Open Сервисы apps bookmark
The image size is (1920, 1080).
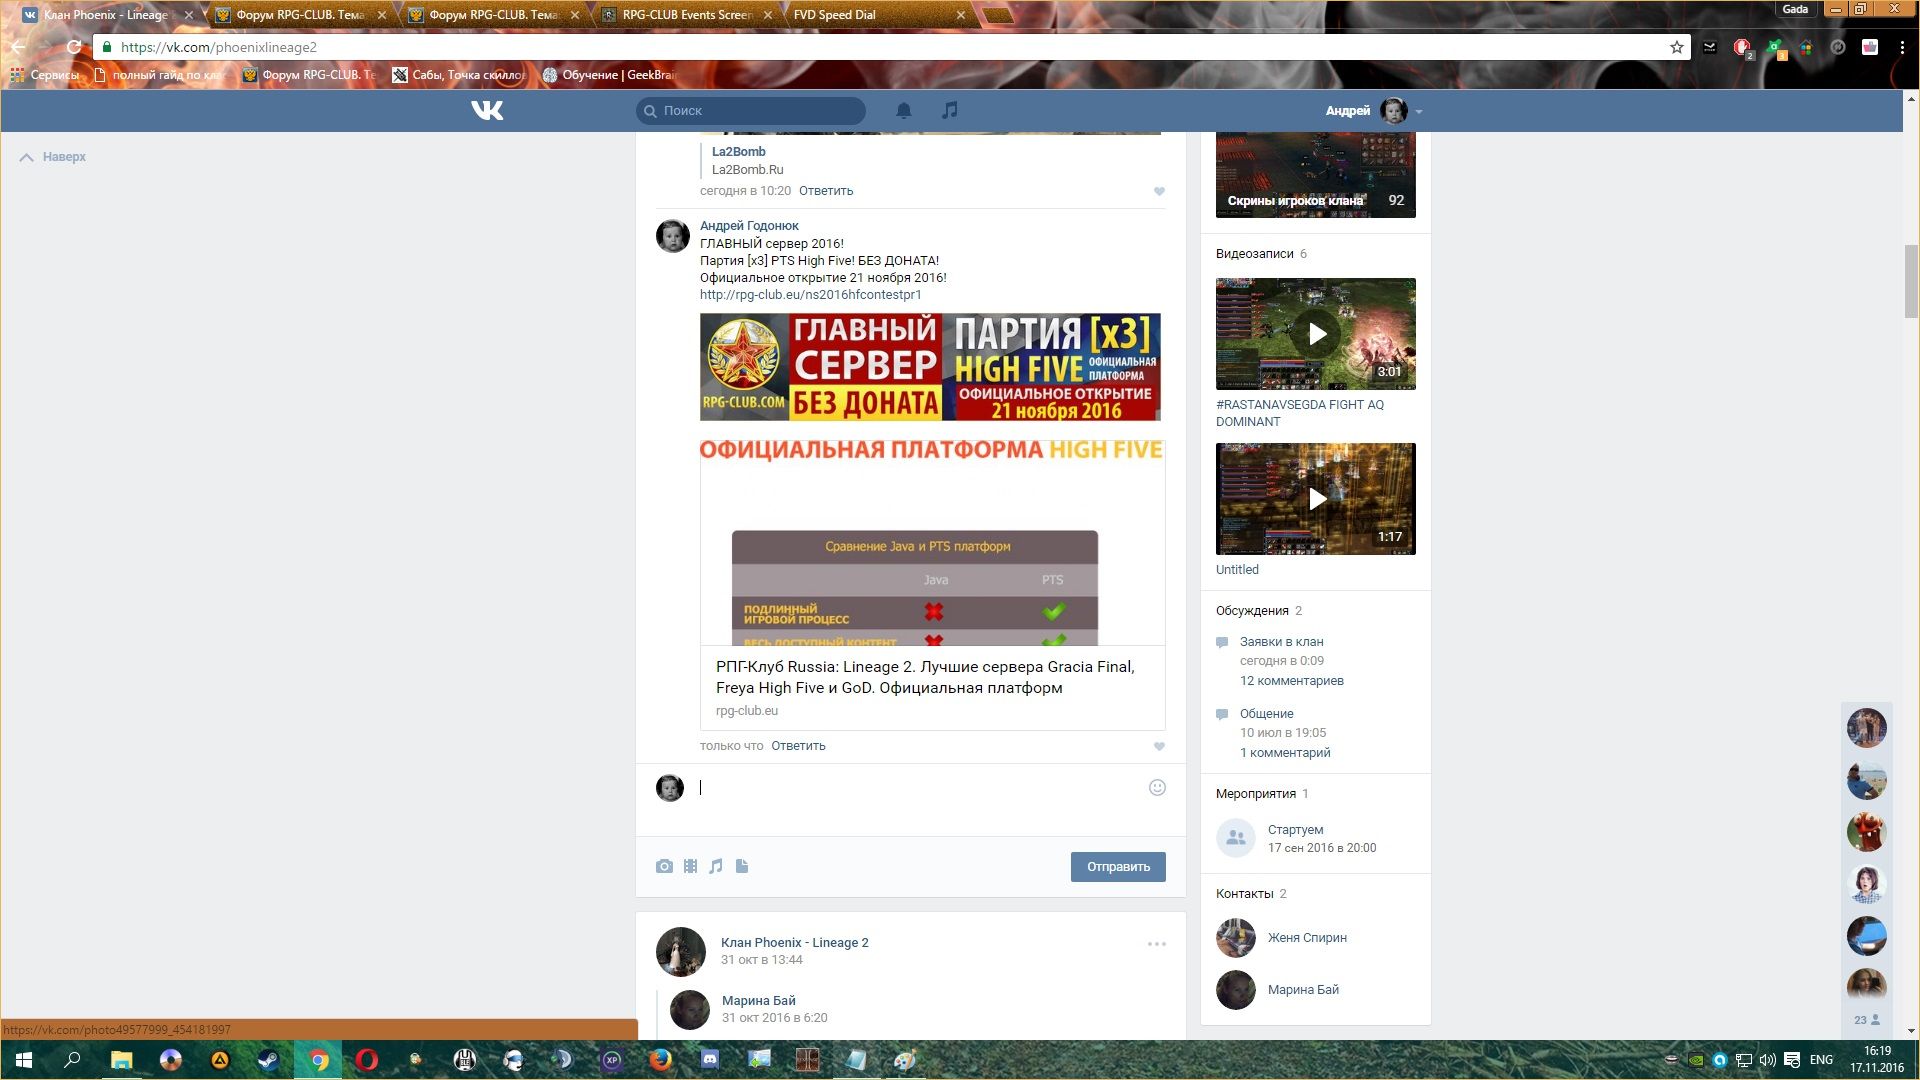point(45,75)
